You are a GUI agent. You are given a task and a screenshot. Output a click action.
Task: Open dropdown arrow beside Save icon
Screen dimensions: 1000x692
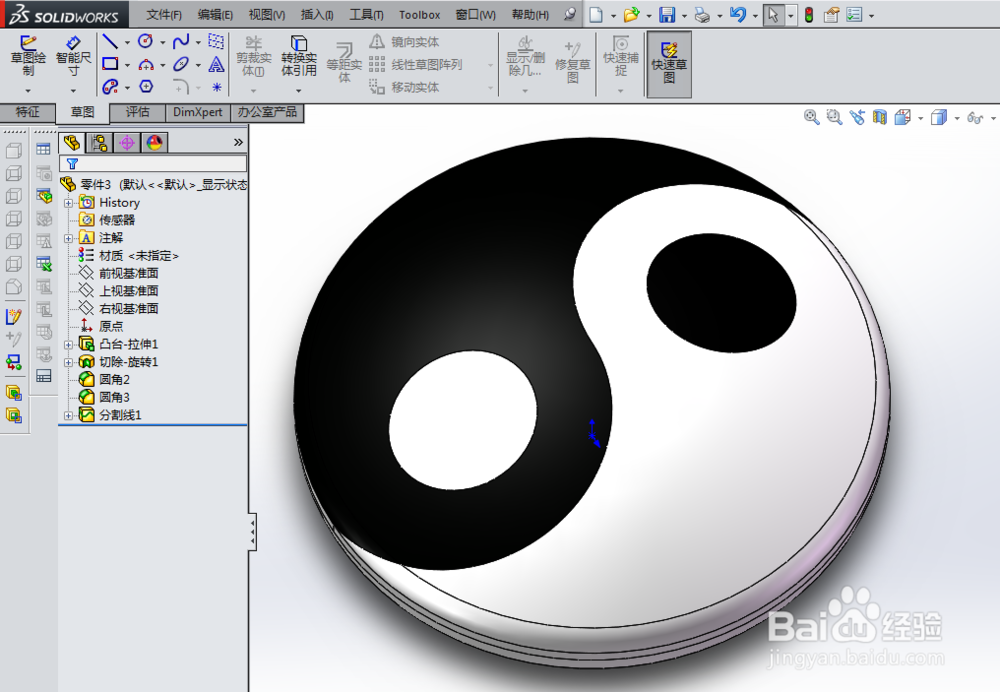point(684,15)
